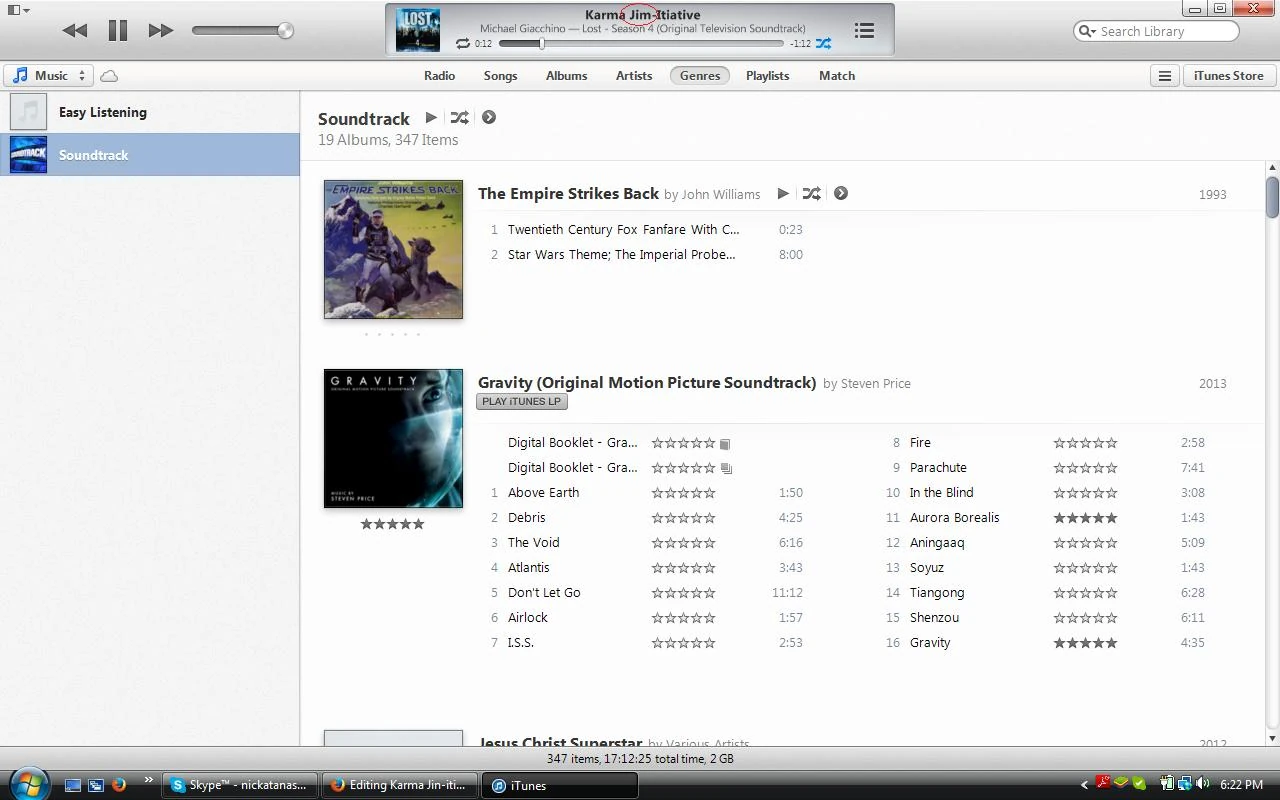Select the Genres tab

[x=700, y=76]
